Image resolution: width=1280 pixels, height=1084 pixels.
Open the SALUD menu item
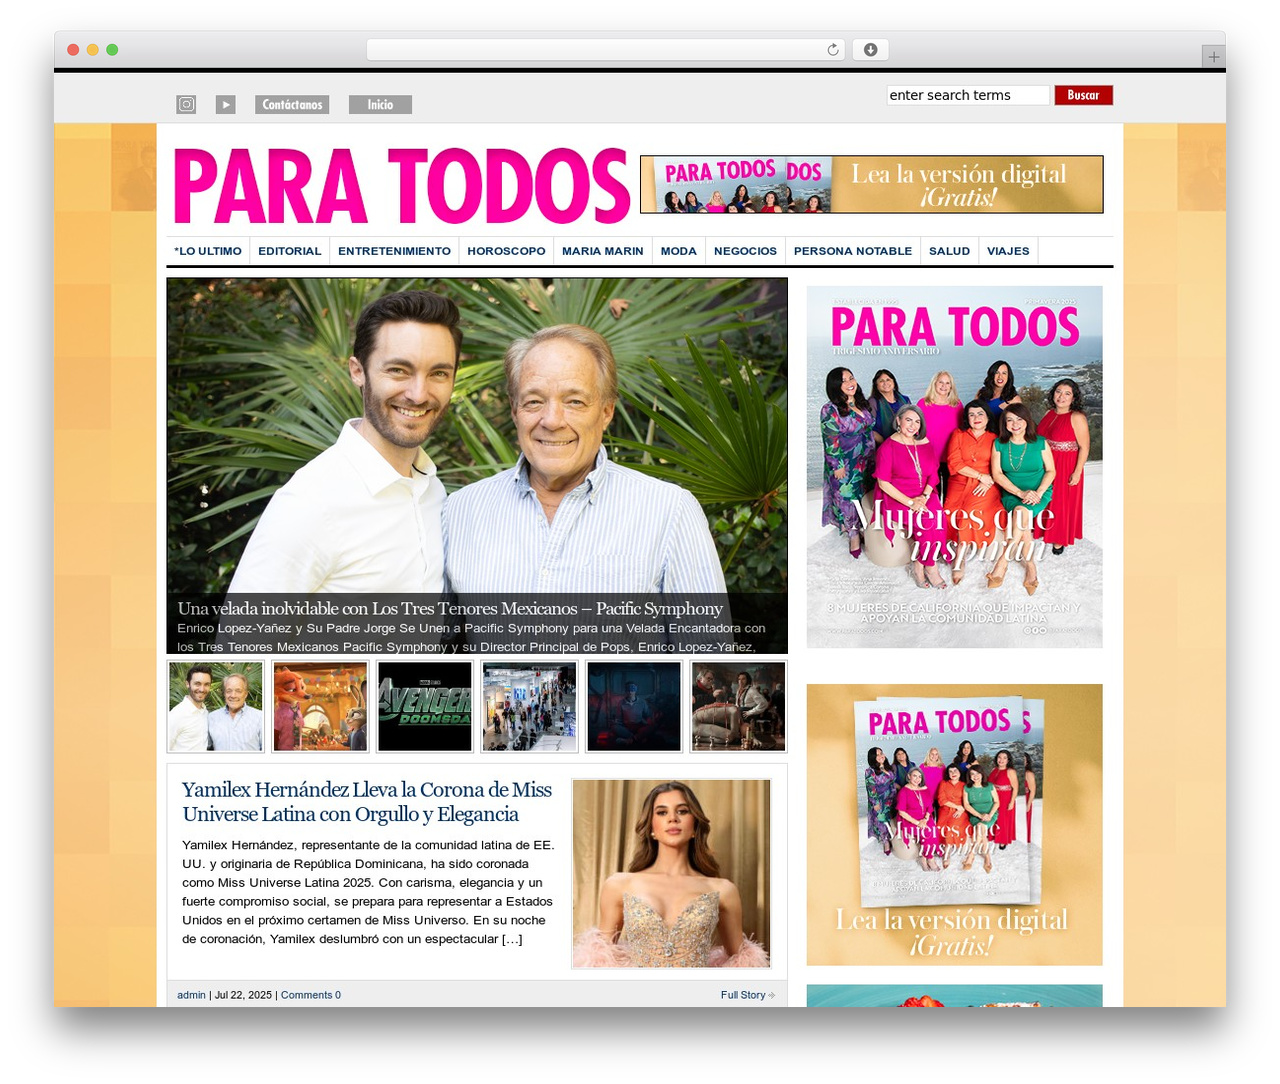click(949, 251)
